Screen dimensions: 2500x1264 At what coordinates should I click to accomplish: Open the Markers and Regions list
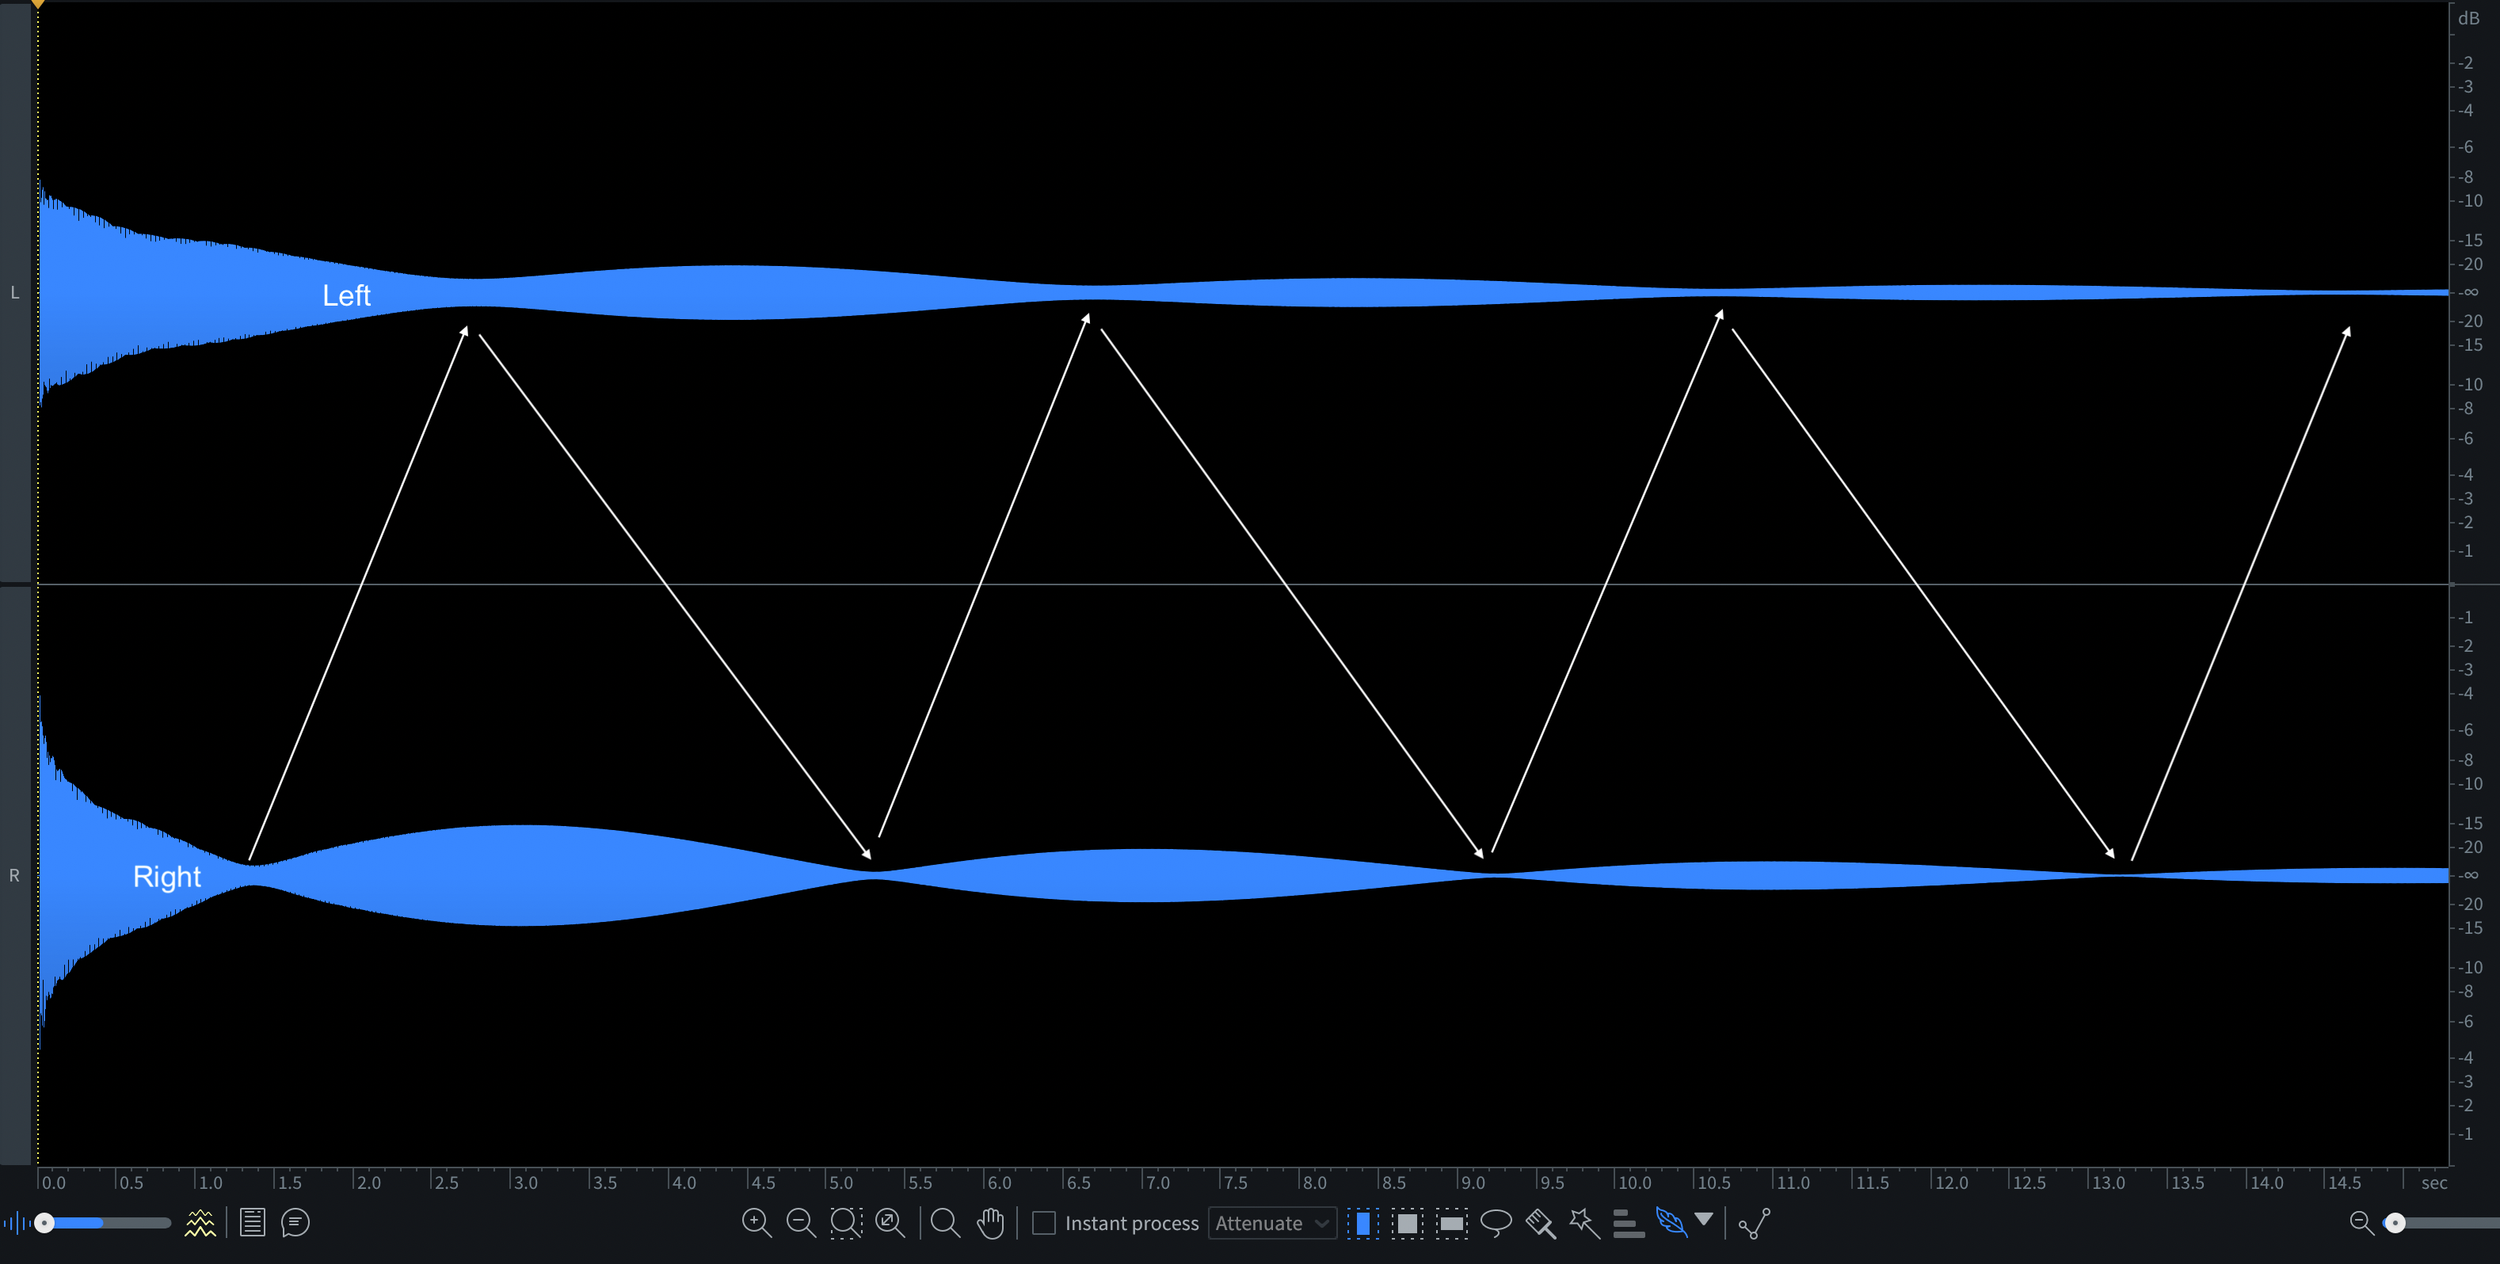click(x=252, y=1222)
